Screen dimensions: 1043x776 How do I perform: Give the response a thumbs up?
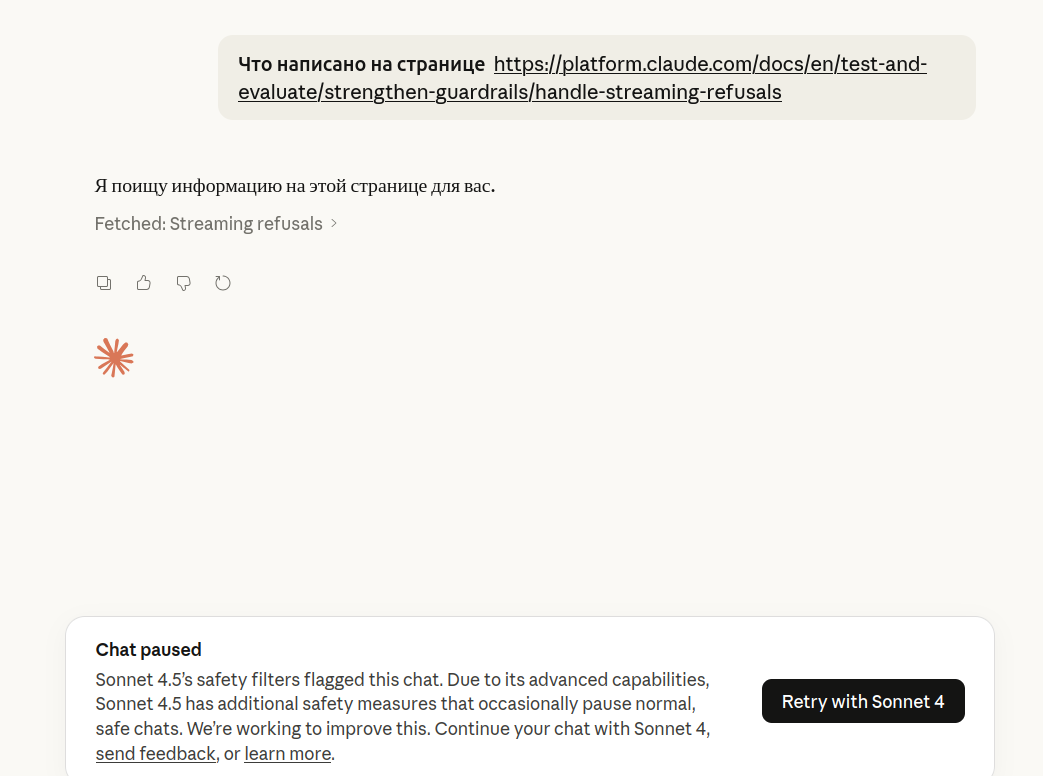[x=144, y=283]
